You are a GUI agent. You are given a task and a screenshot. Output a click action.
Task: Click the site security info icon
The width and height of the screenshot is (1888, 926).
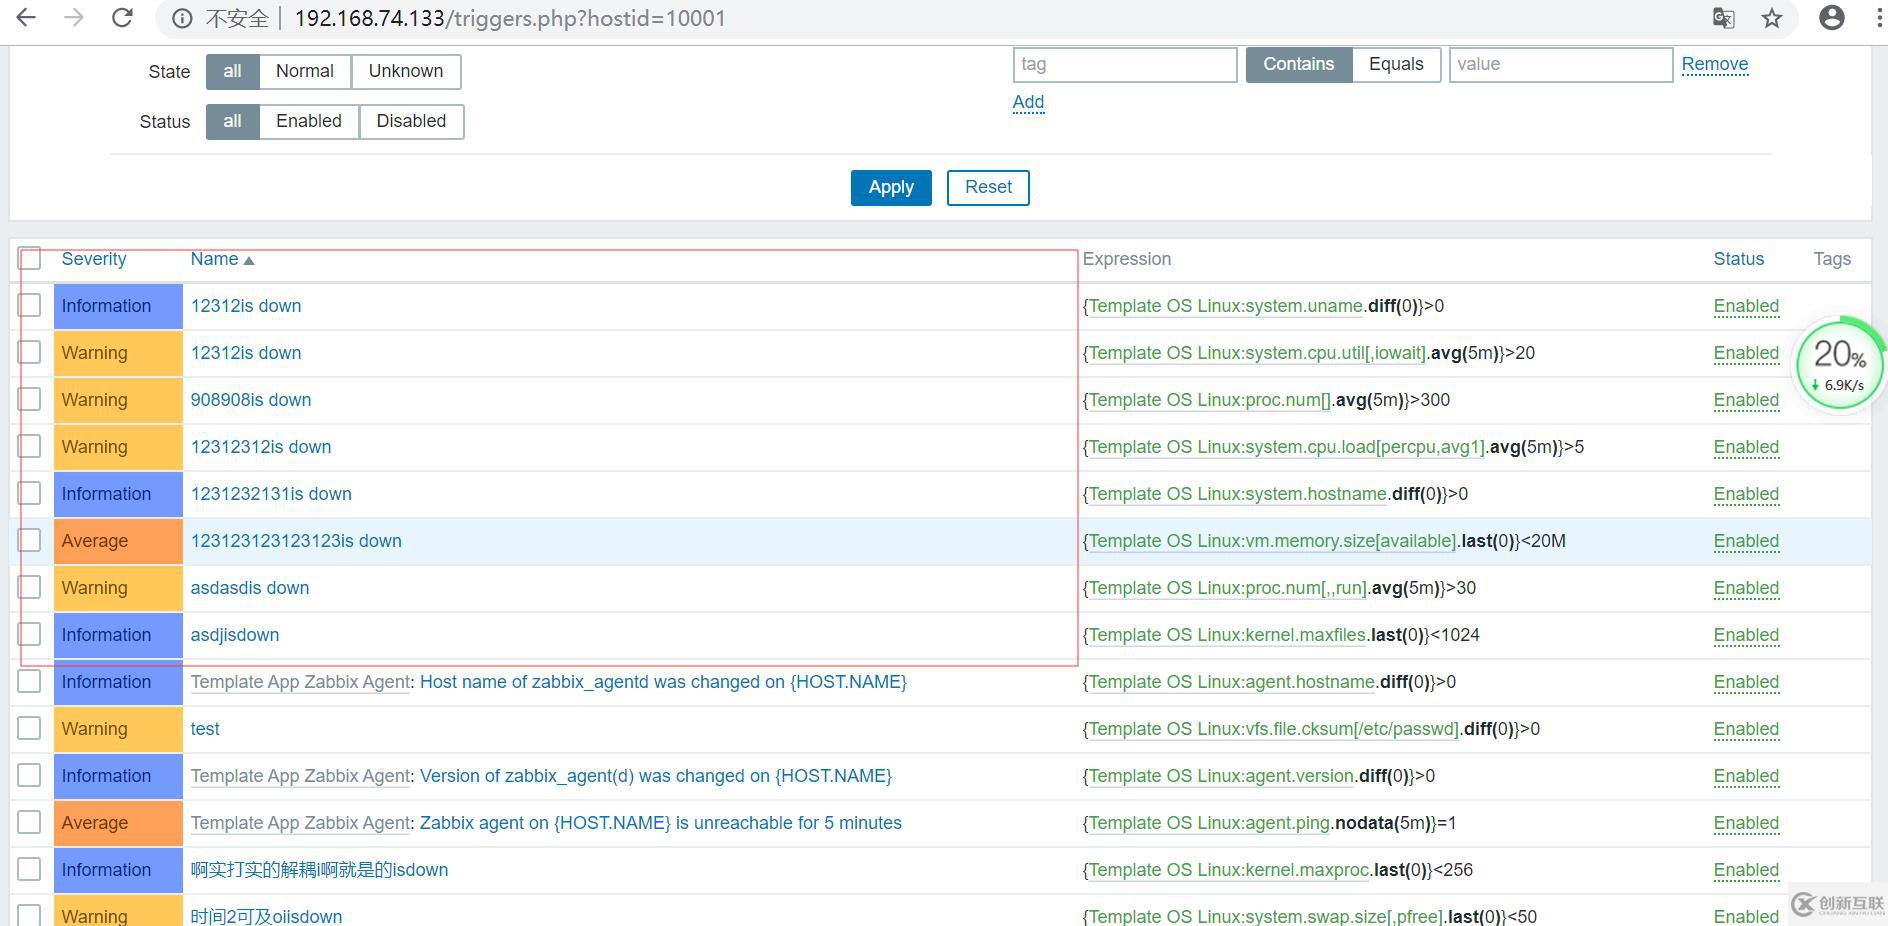click(182, 19)
